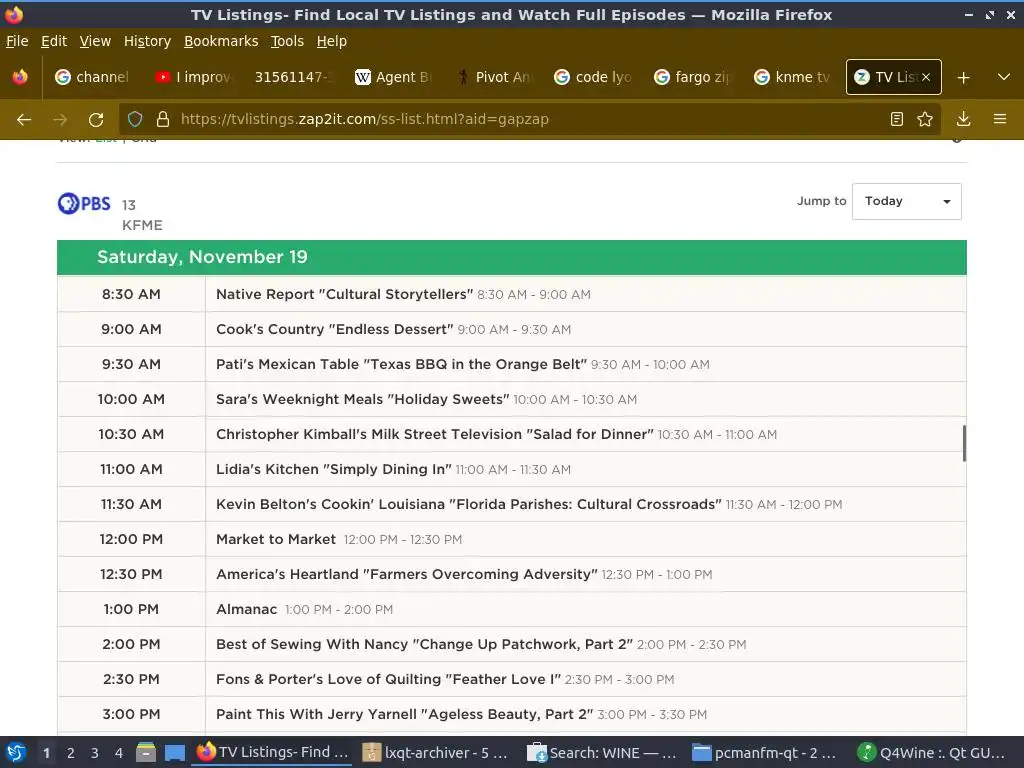Open the File menu
The width and height of the screenshot is (1024, 768).
(x=17, y=41)
